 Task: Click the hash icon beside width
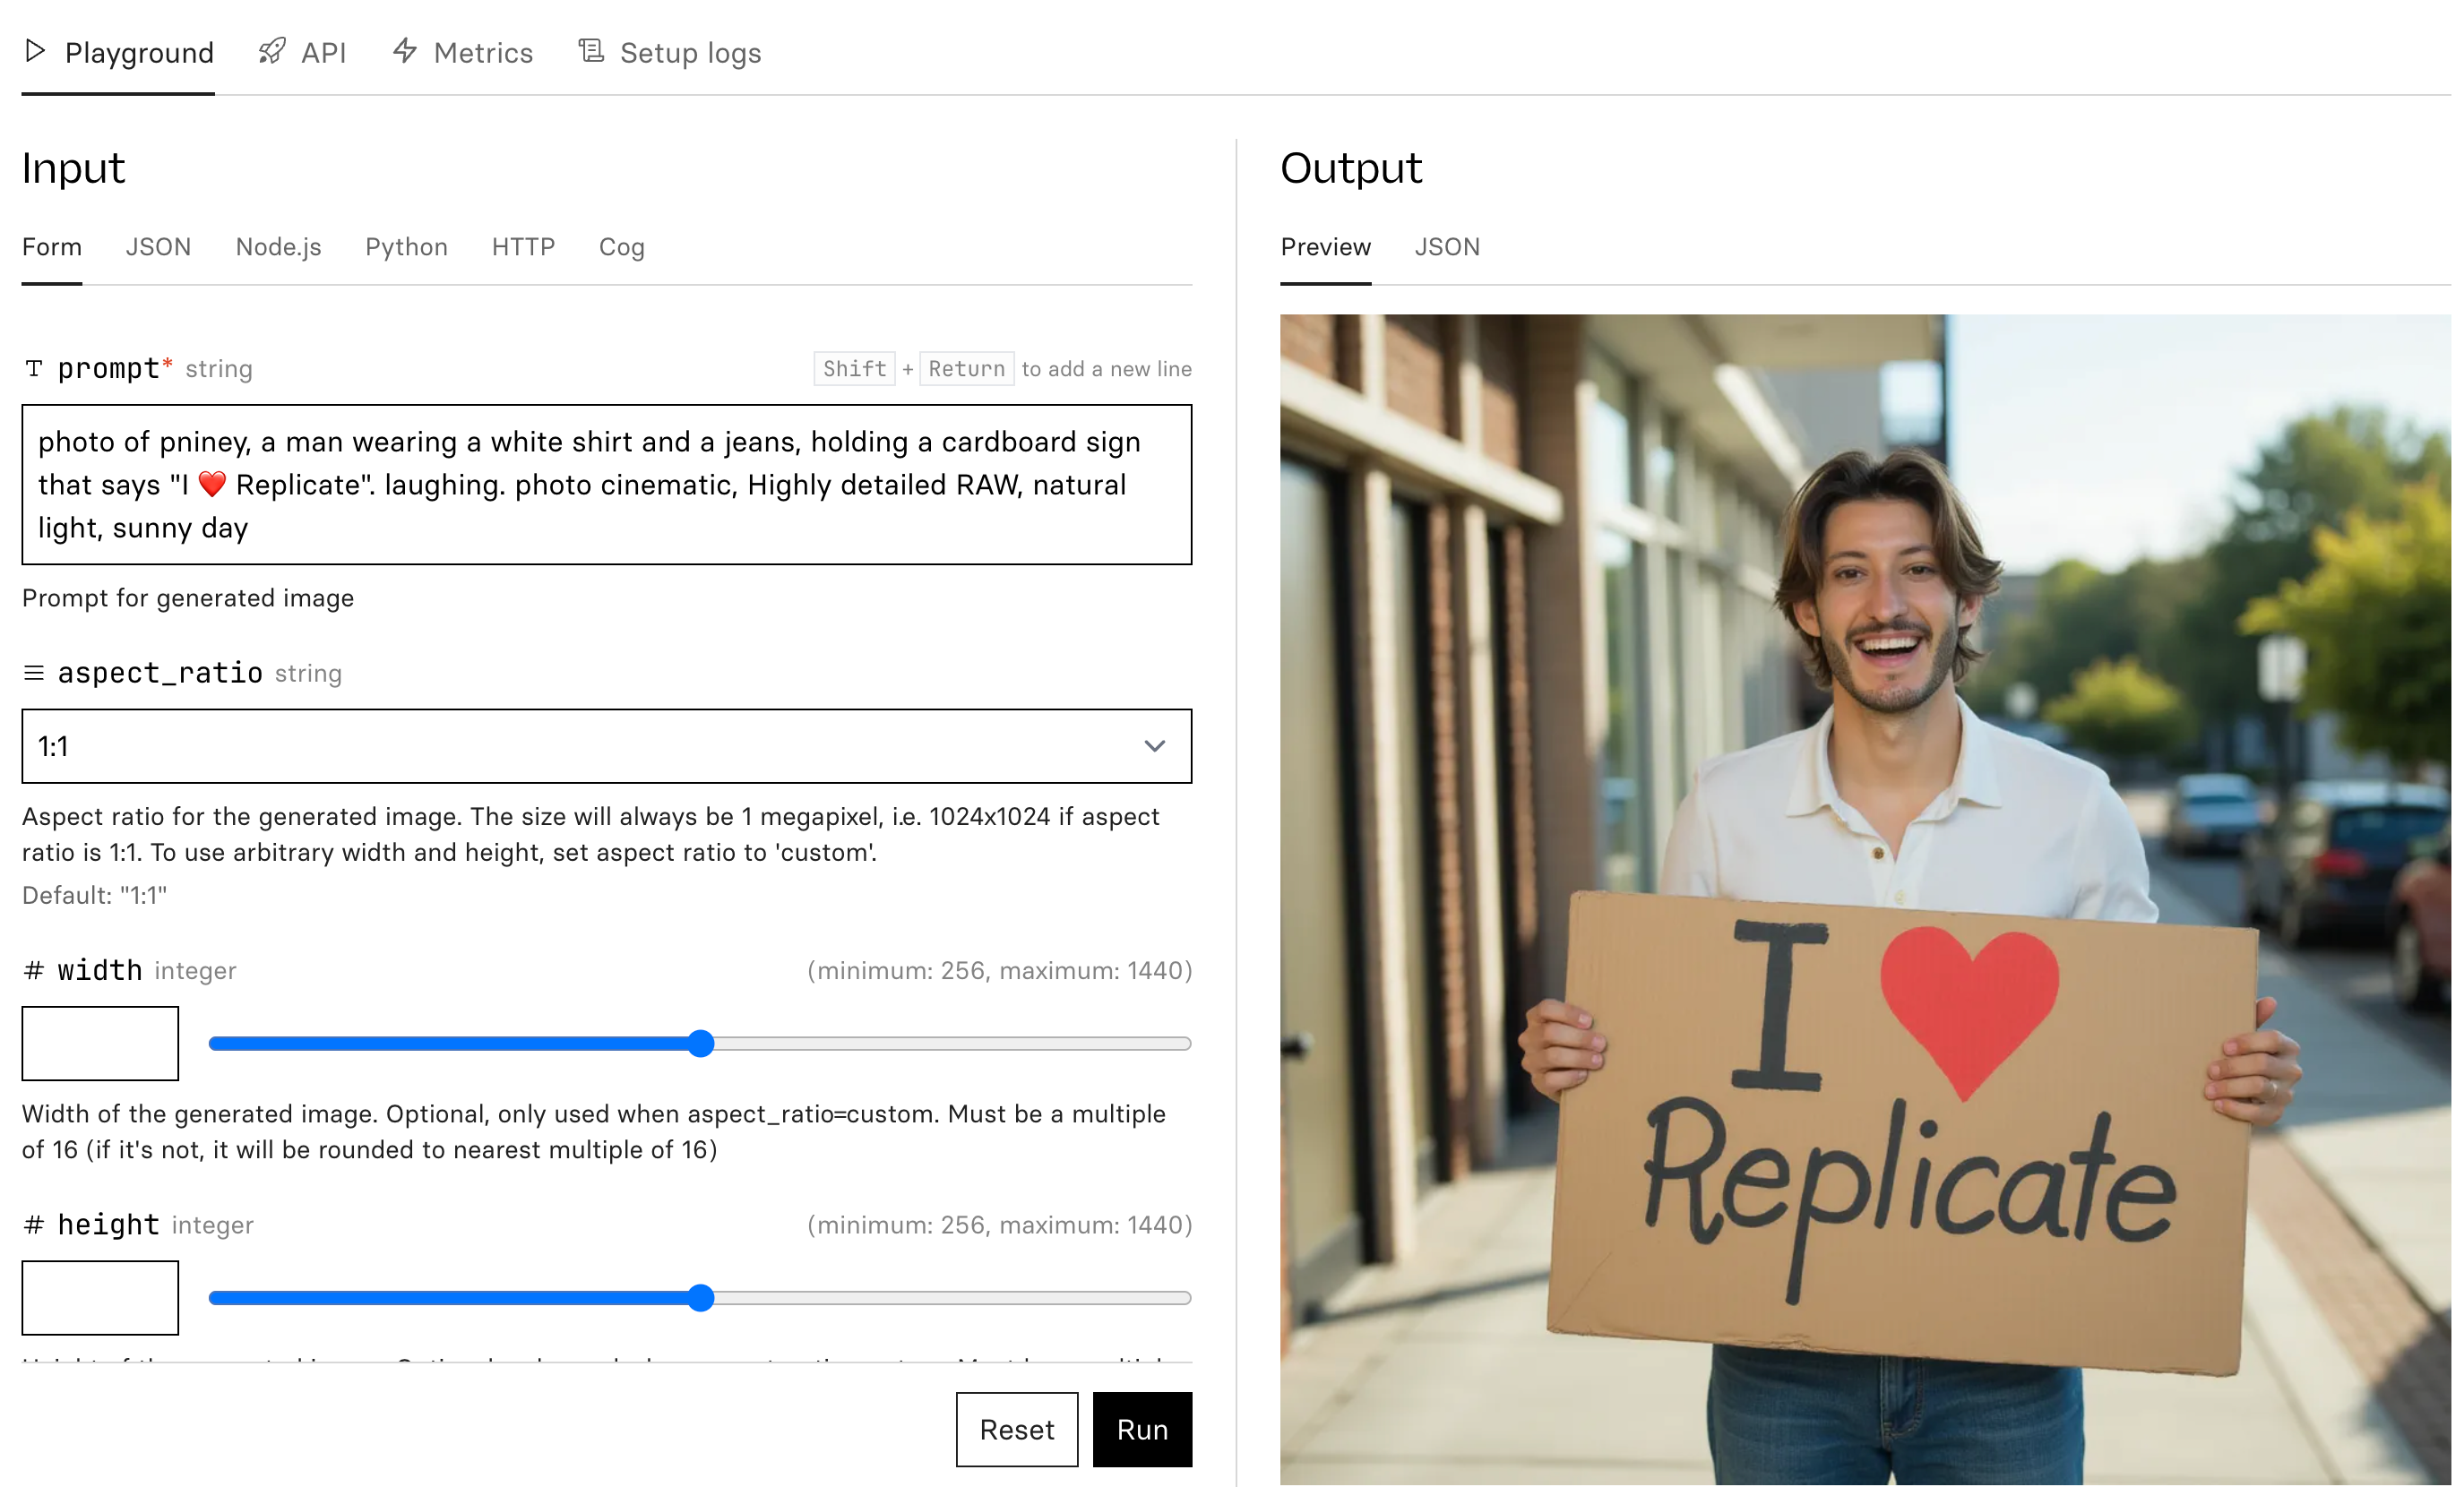34,970
